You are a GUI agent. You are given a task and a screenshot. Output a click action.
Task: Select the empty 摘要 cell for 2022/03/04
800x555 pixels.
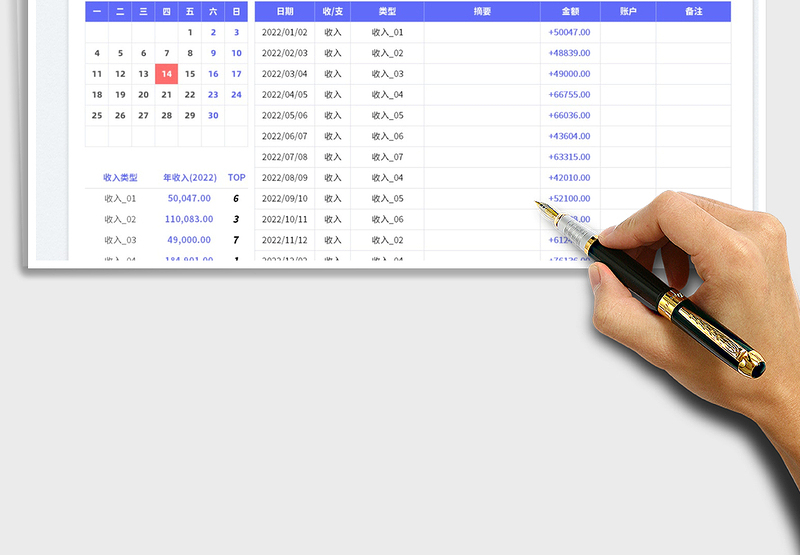pyautogui.click(x=482, y=74)
